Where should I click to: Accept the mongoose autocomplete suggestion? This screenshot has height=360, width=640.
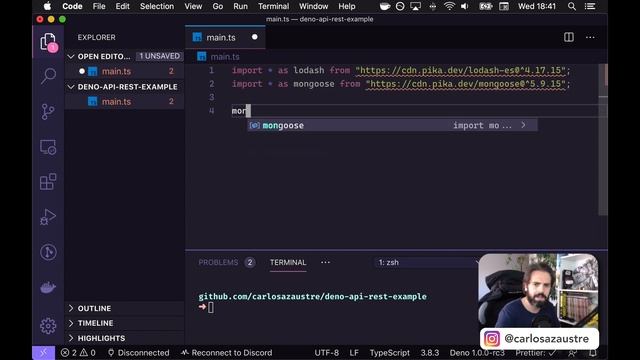tap(392, 125)
